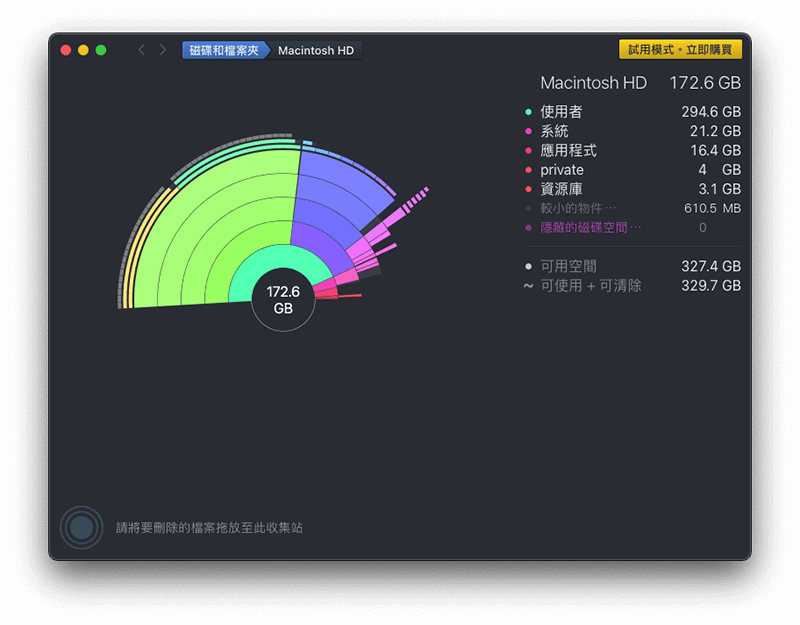The height and width of the screenshot is (625, 800).
Task: Click the magenta dot beside 系統
Action: 529,131
